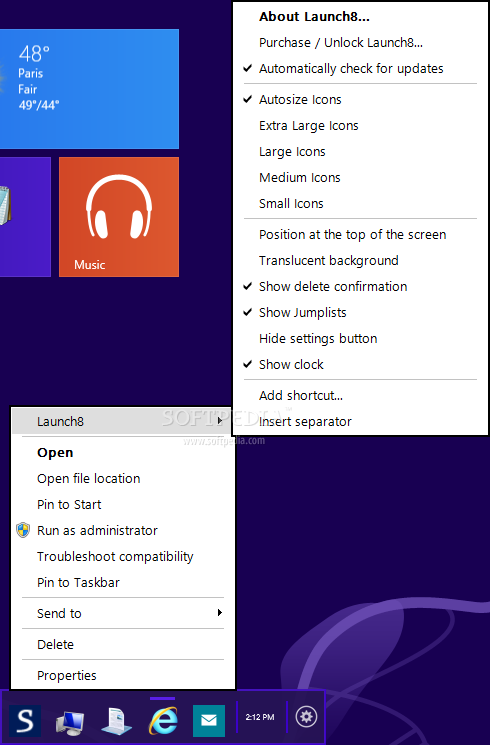Select Extra Large Icons option

(360, 126)
